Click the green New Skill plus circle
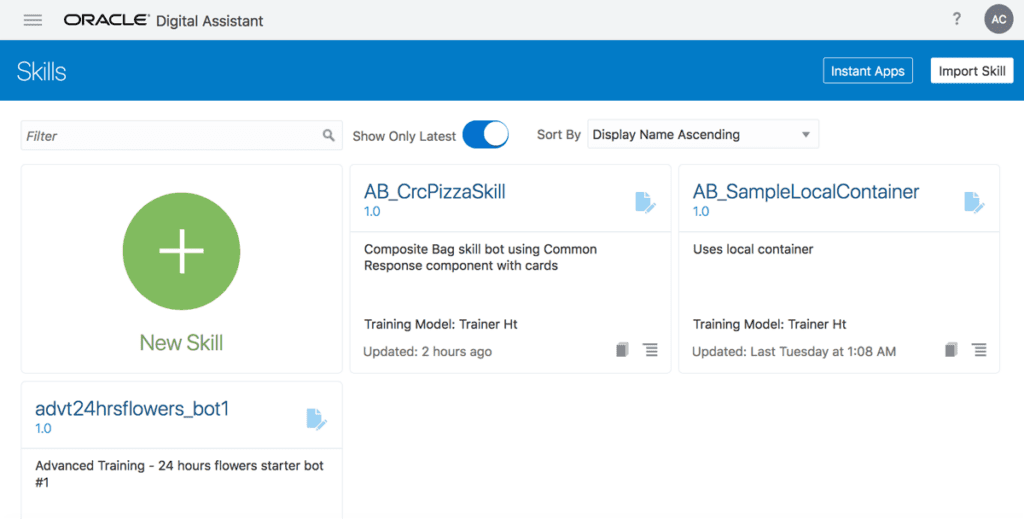The height and width of the screenshot is (519, 1024). point(182,251)
